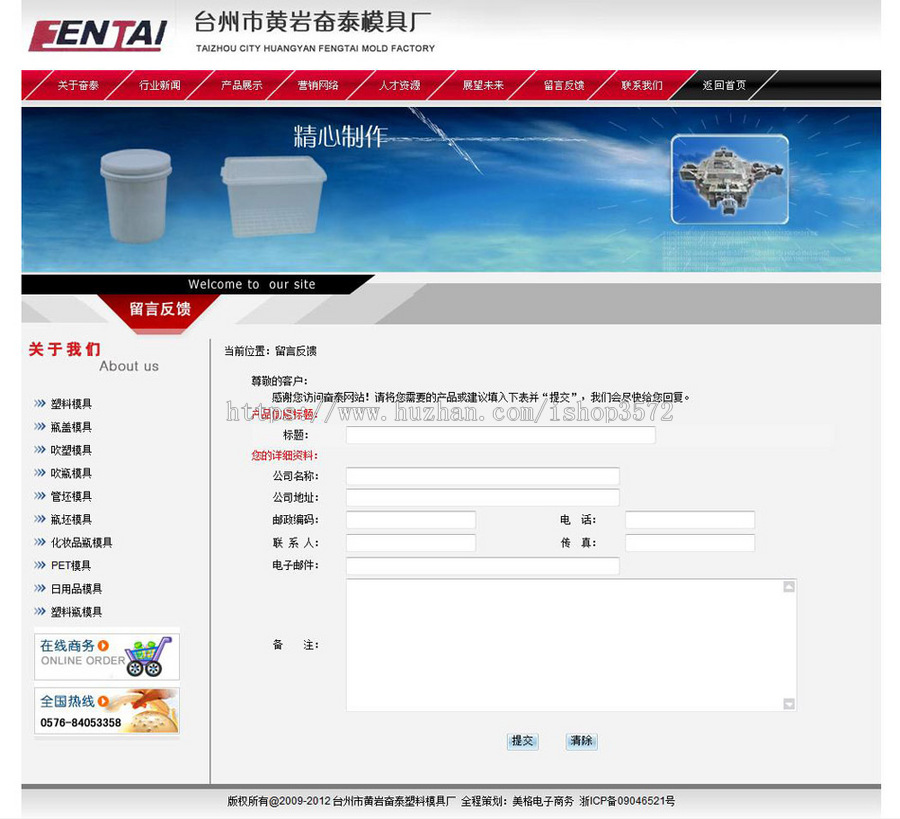Viewport: 900px width, 819px height.
Task: Open the 人才资源 navigation menu item
Action: click(399, 85)
